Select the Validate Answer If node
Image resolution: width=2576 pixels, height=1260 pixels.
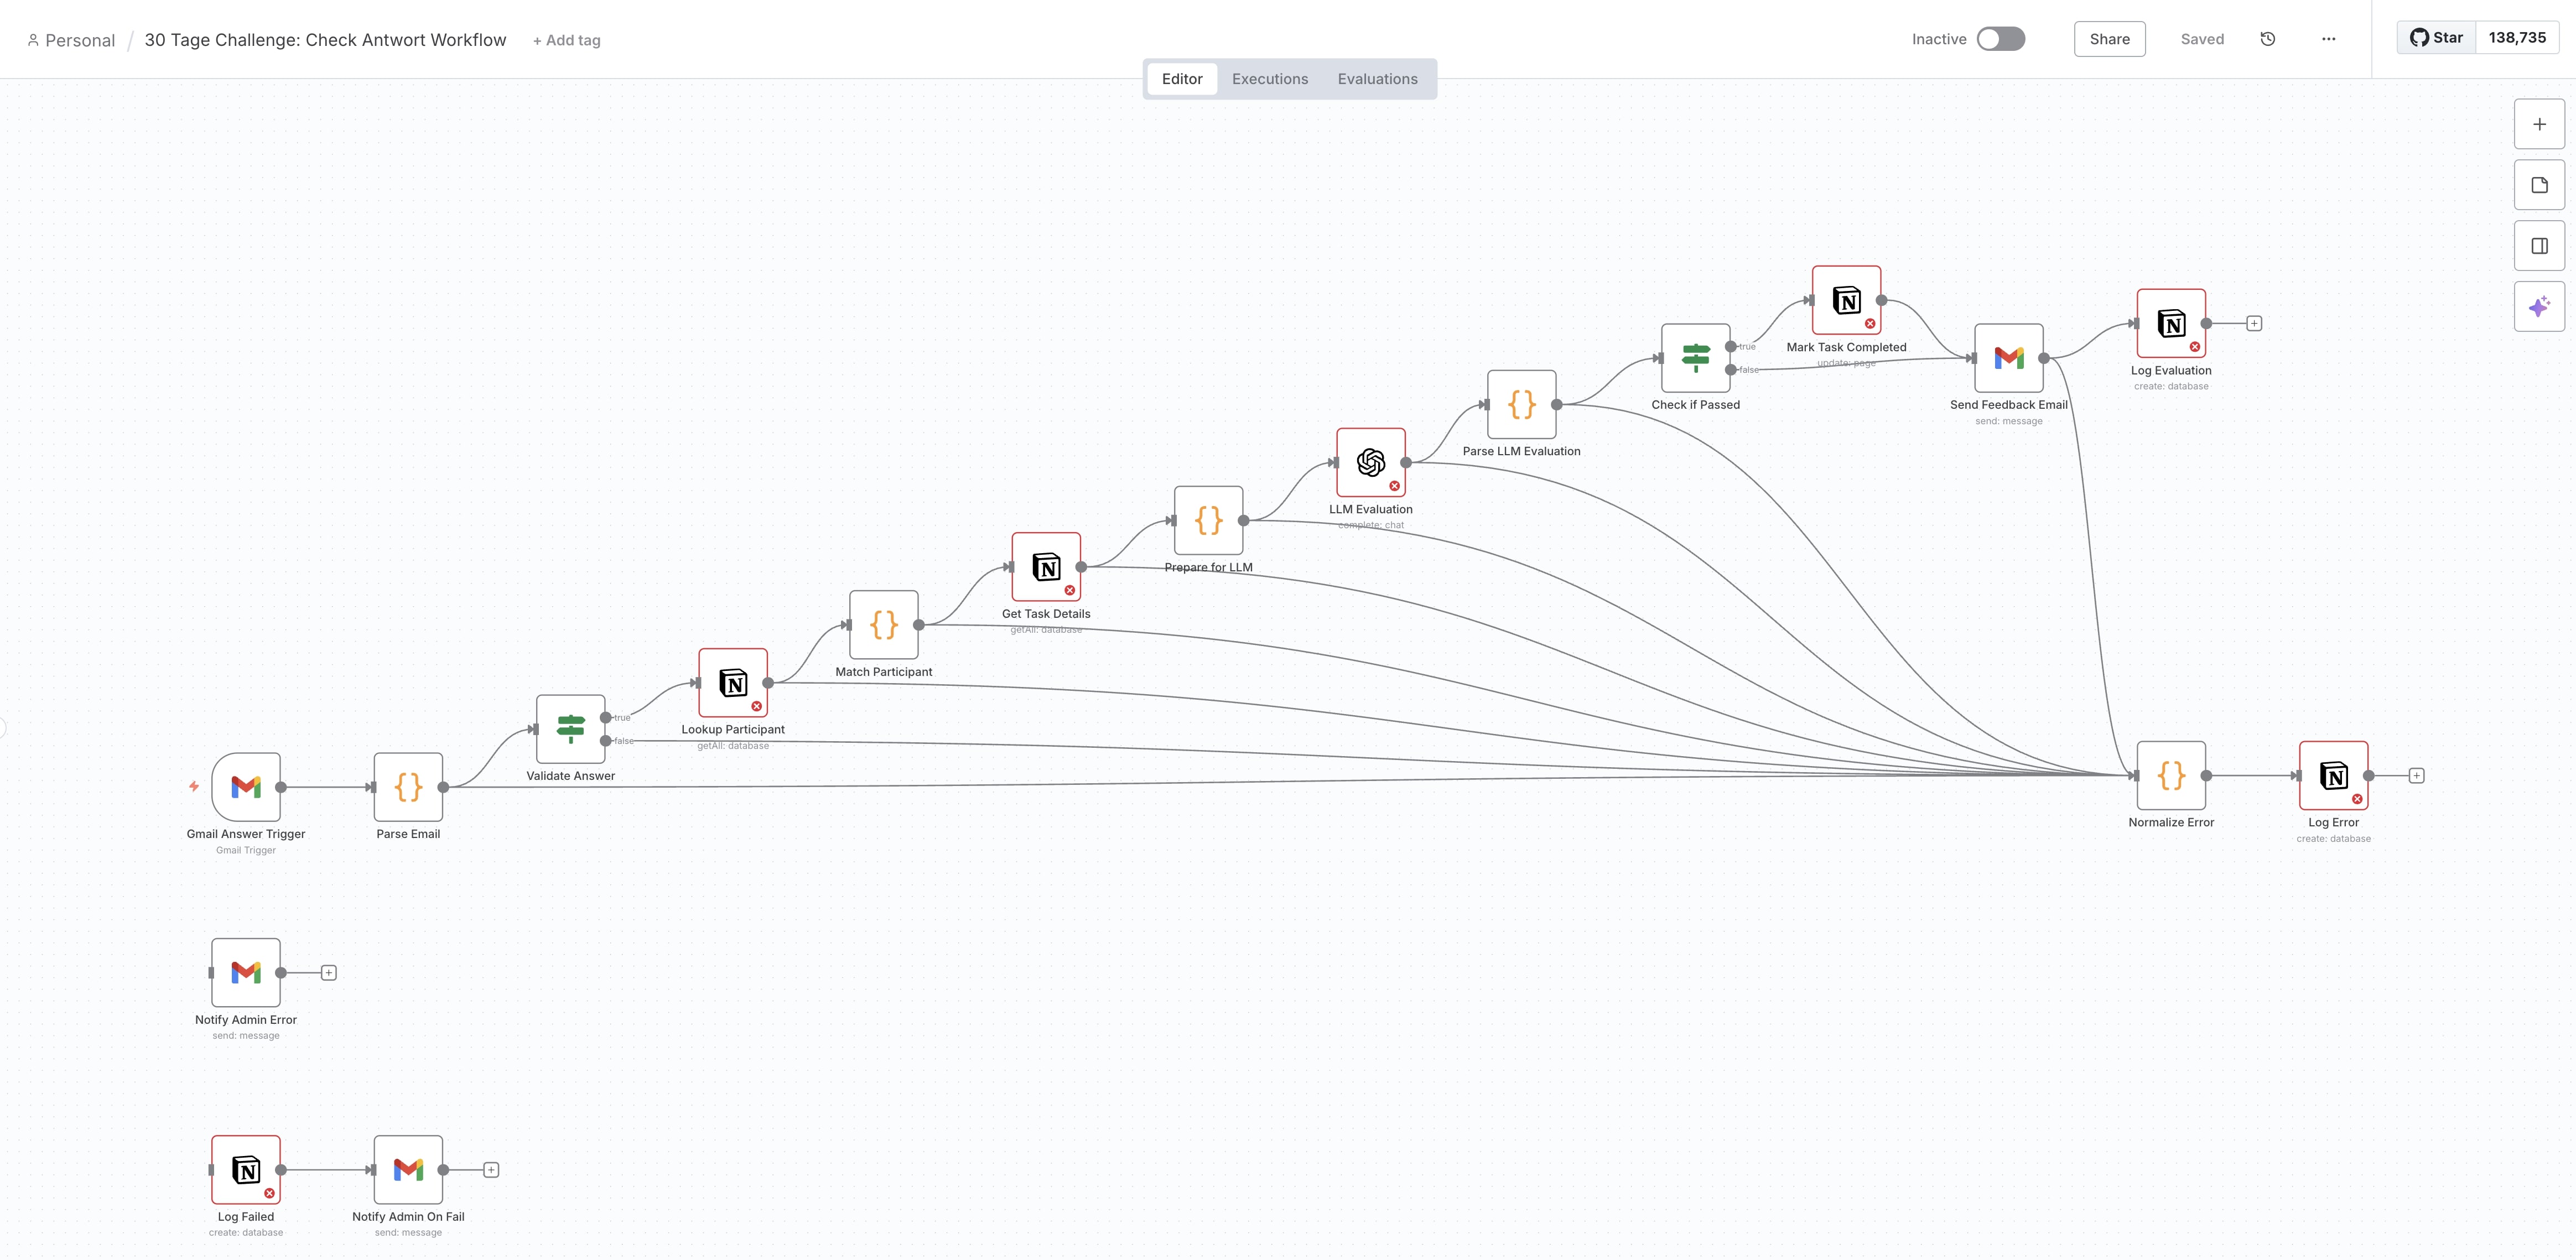[570, 729]
